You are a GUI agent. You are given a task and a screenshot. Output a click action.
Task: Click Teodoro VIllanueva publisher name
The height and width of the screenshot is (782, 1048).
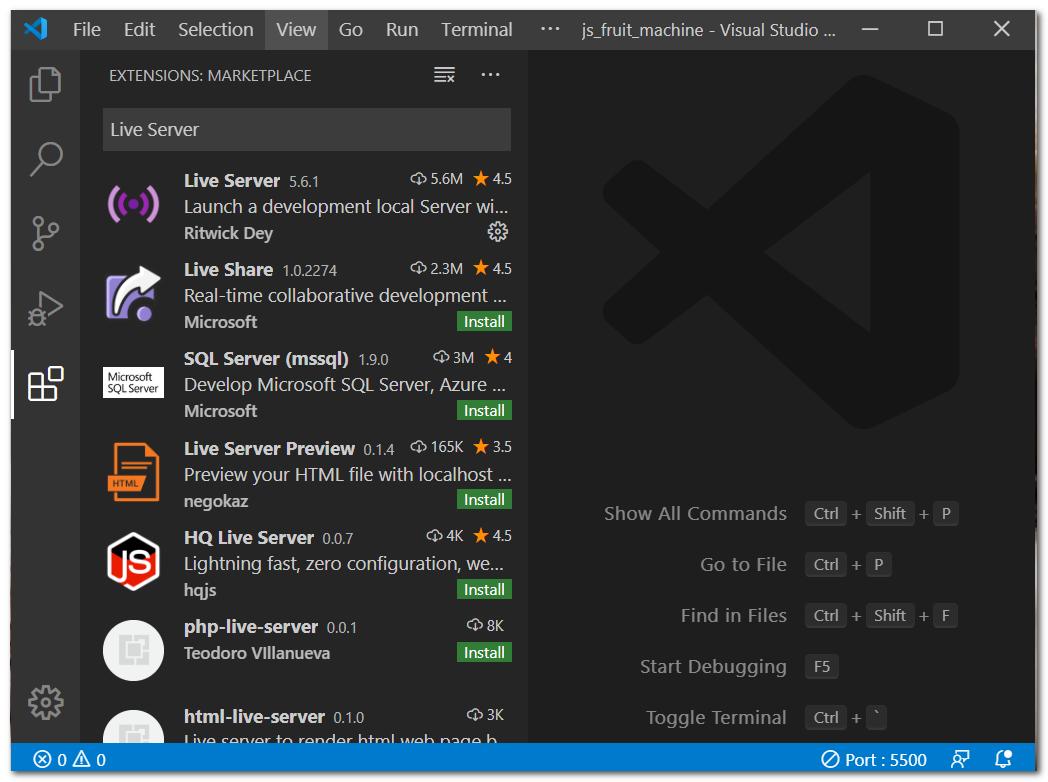pos(257,653)
